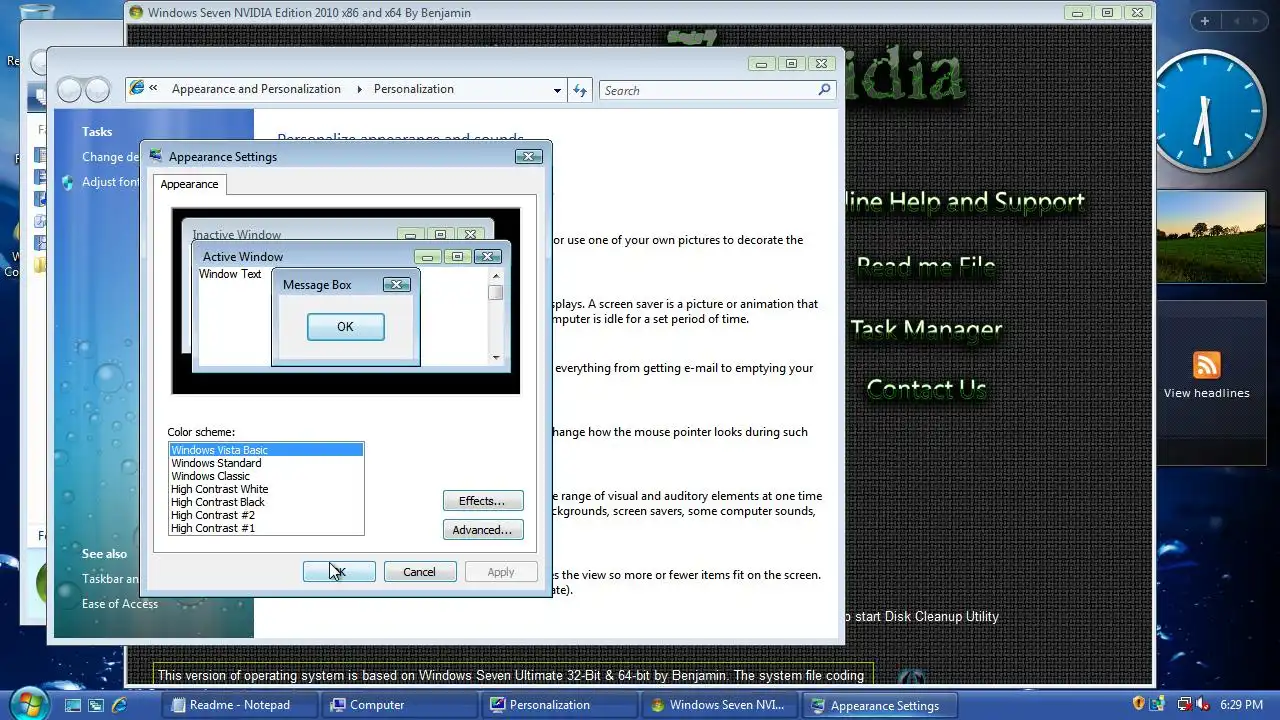
Task: Open the Adjust font size task link
Action: click(x=111, y=182)
